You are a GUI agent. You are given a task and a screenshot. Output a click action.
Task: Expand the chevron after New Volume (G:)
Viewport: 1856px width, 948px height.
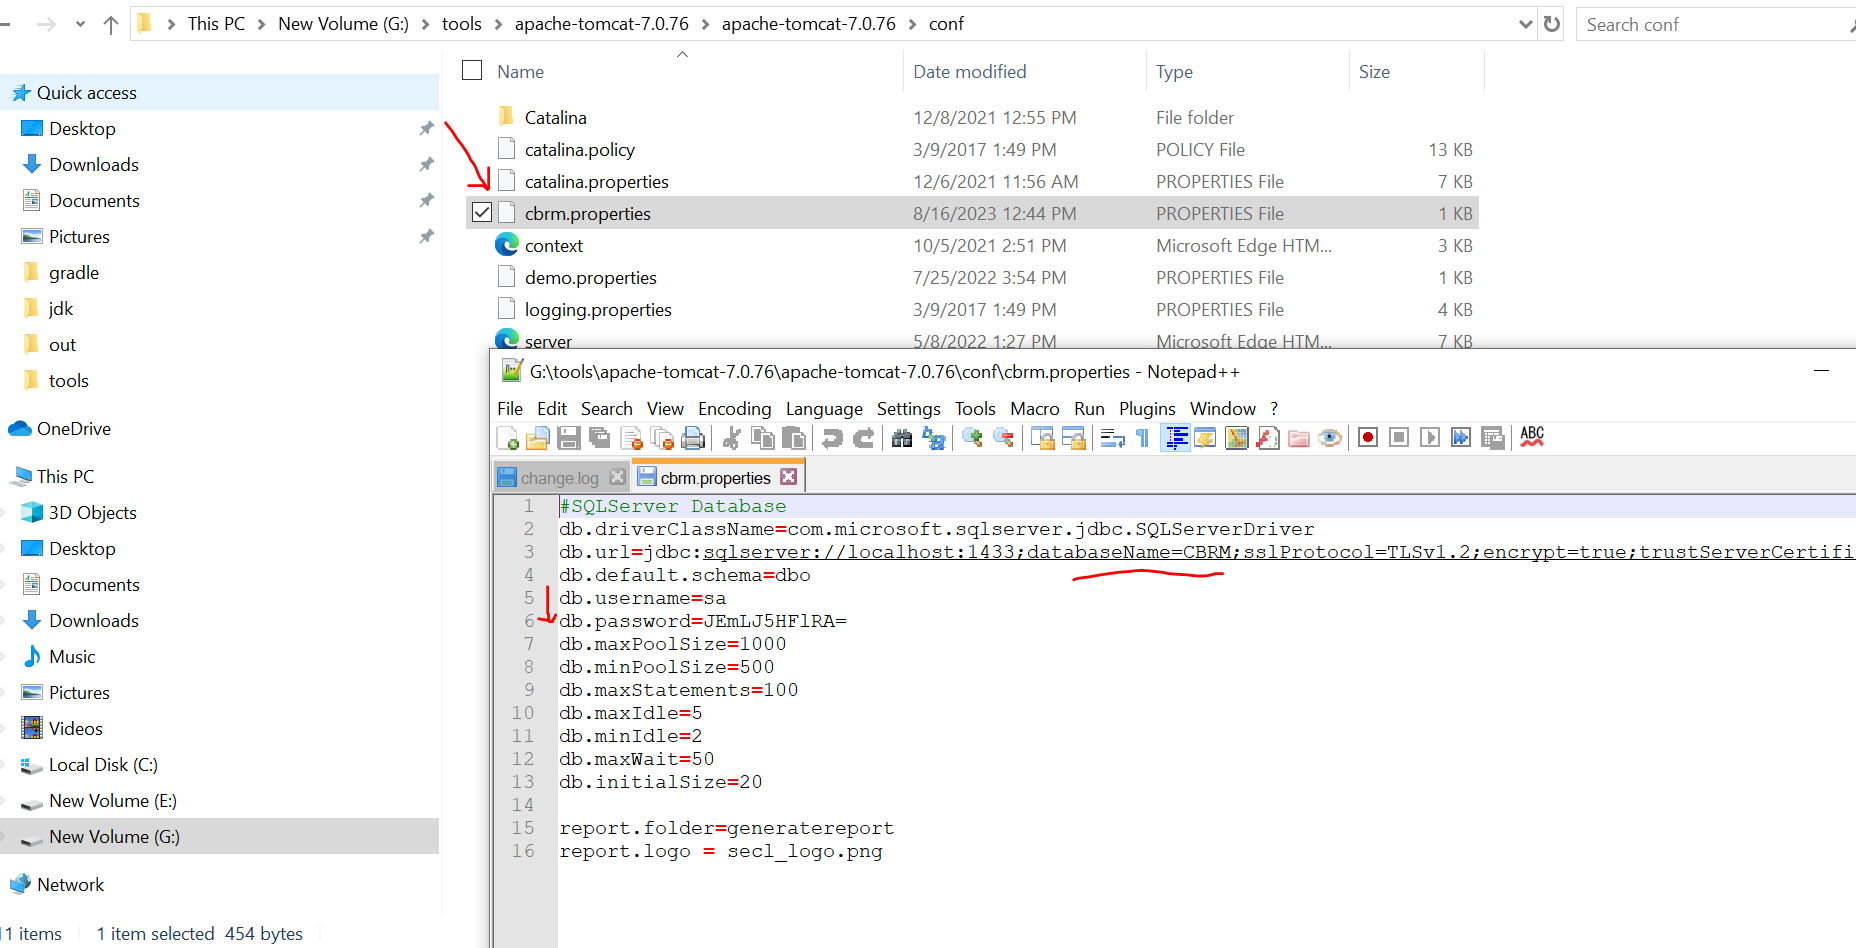click(x=425, y=24)
